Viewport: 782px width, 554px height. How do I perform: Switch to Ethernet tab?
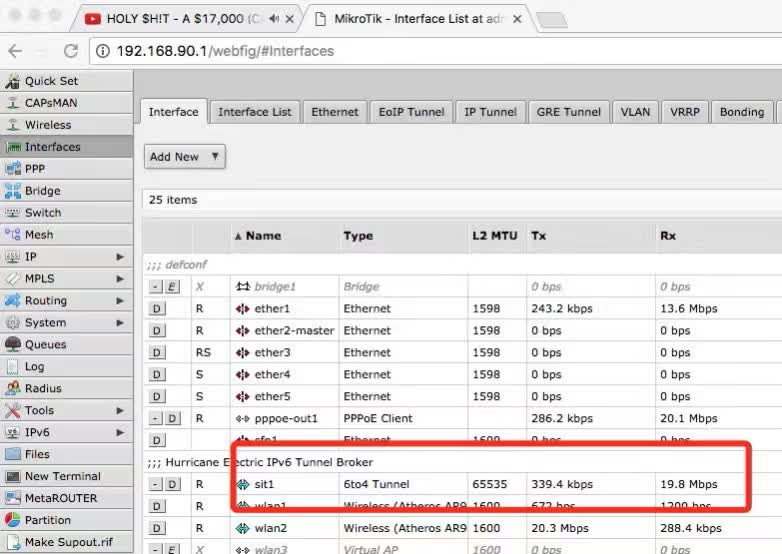pos(335,112)
